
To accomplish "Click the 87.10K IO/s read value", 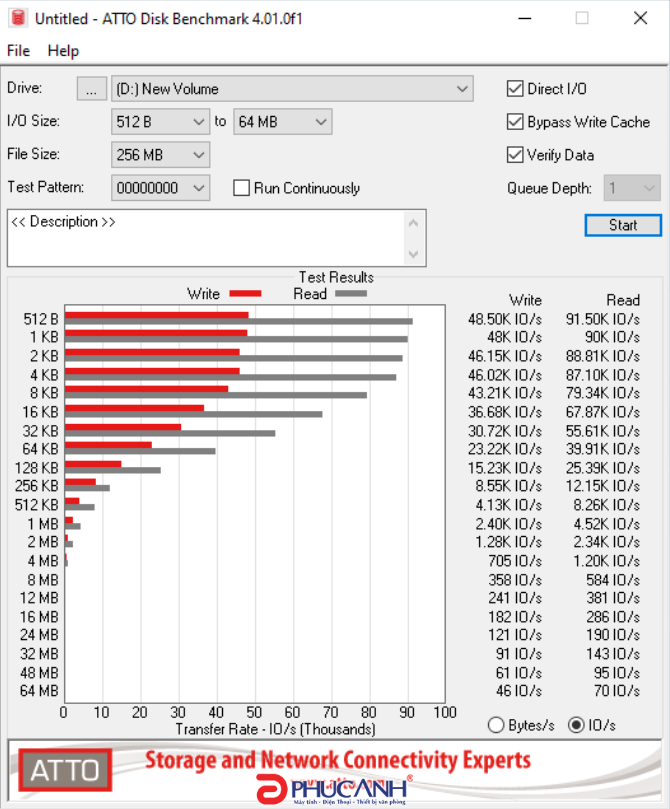I will coord(602,375).
